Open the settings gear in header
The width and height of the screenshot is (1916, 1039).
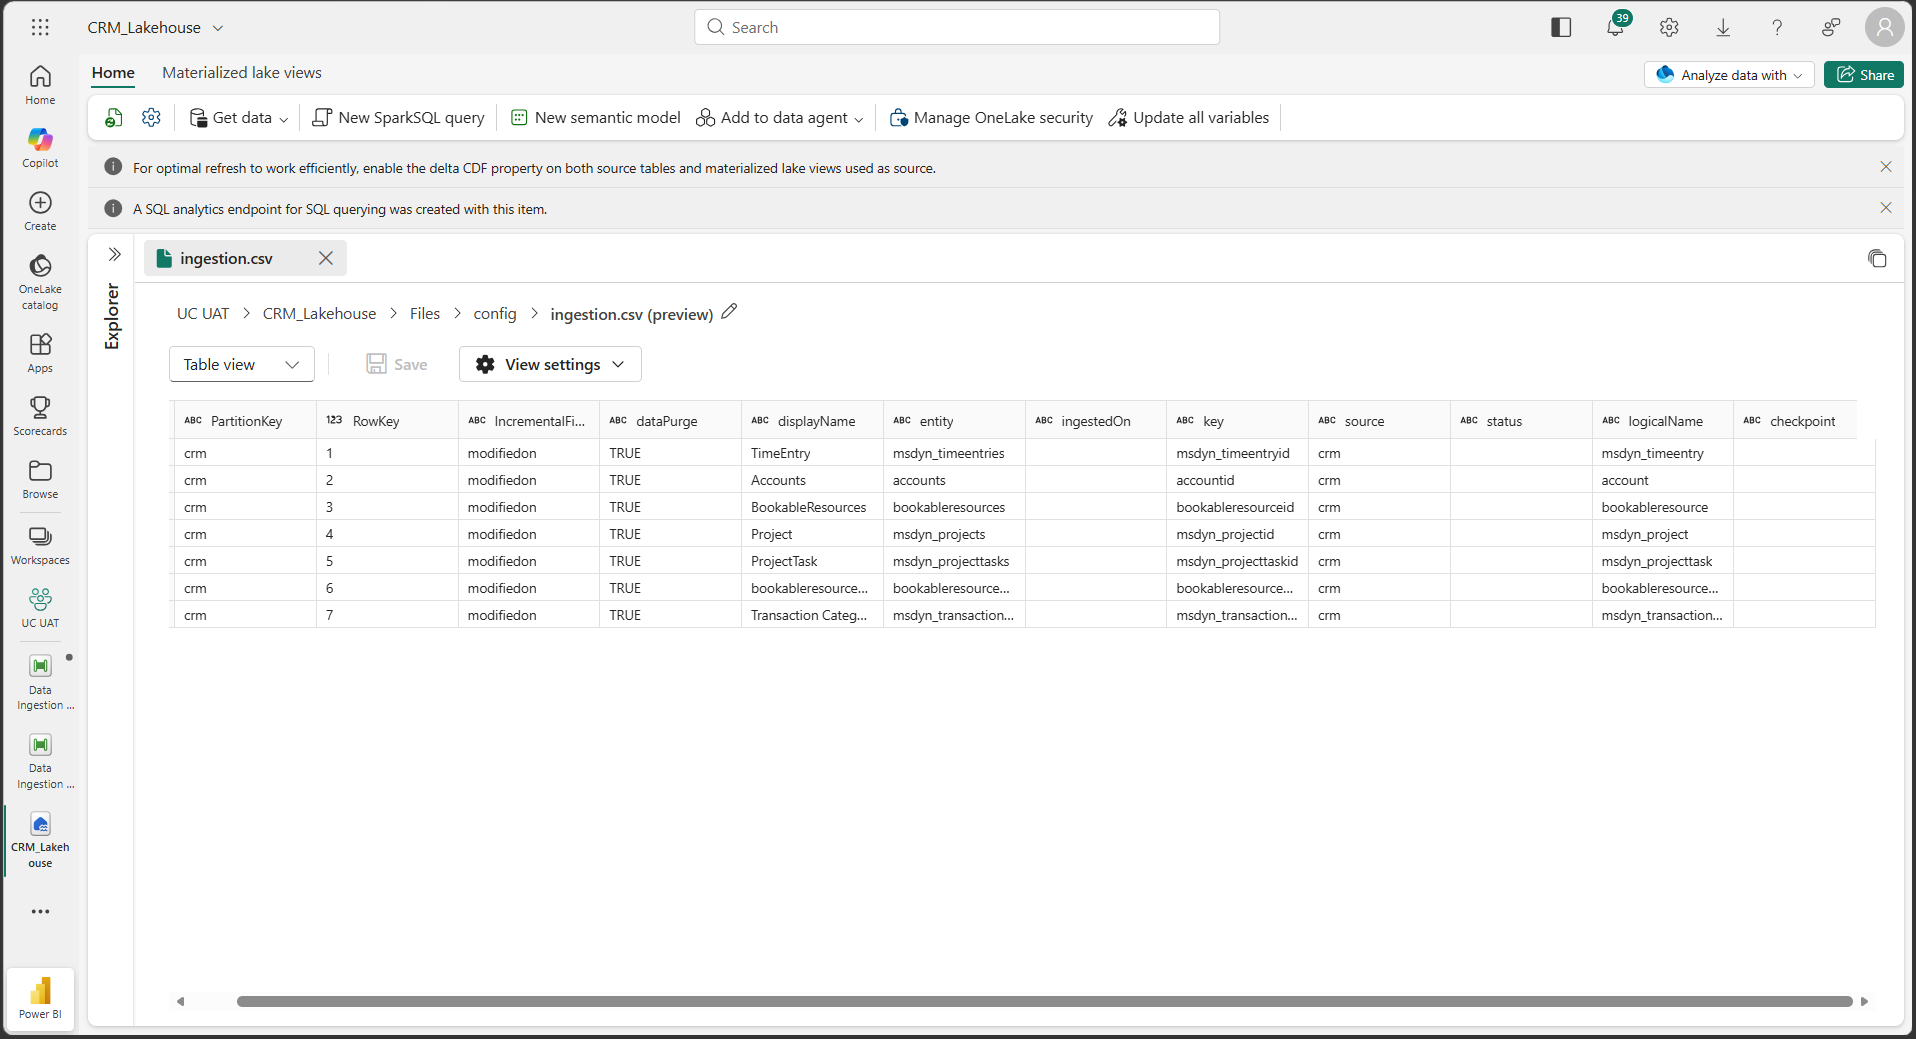(x=1669, y=27)
